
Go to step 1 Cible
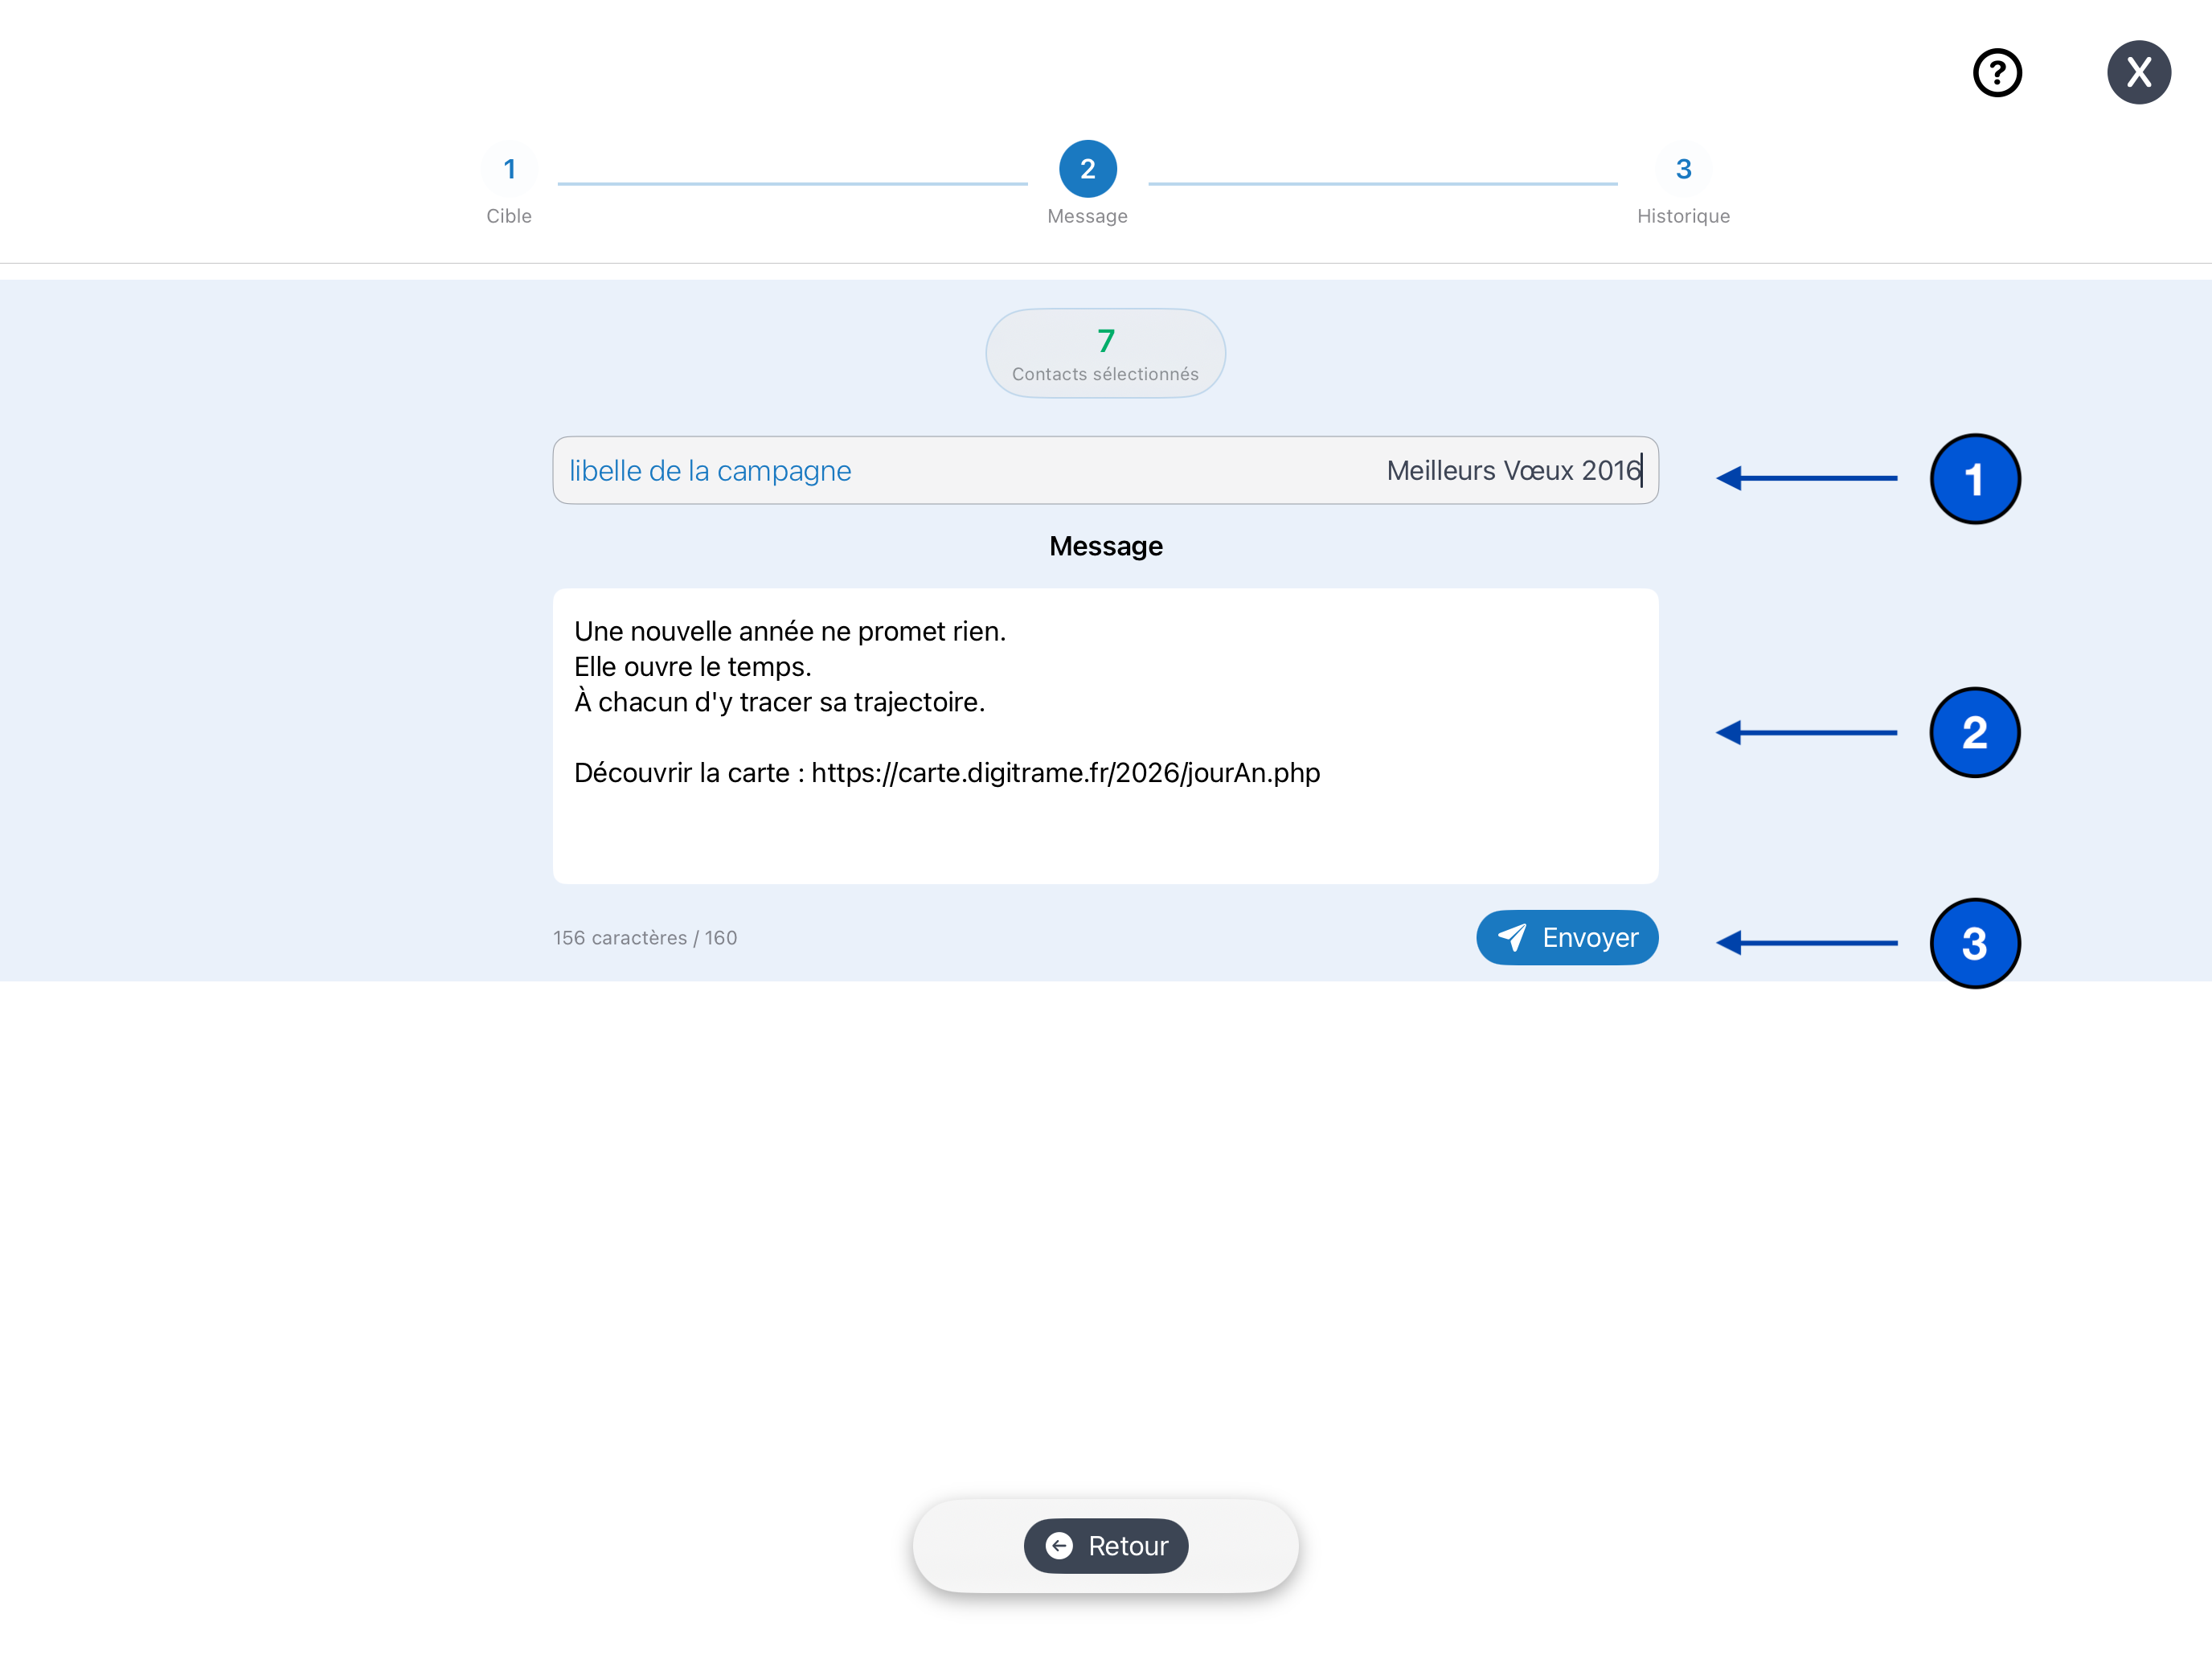coord(509,169)
